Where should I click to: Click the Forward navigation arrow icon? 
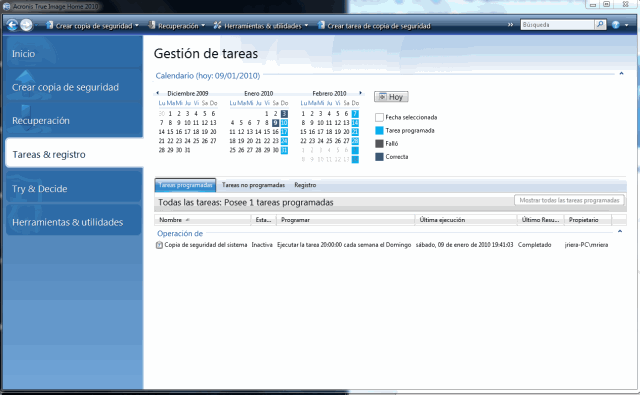pos(27,25)
